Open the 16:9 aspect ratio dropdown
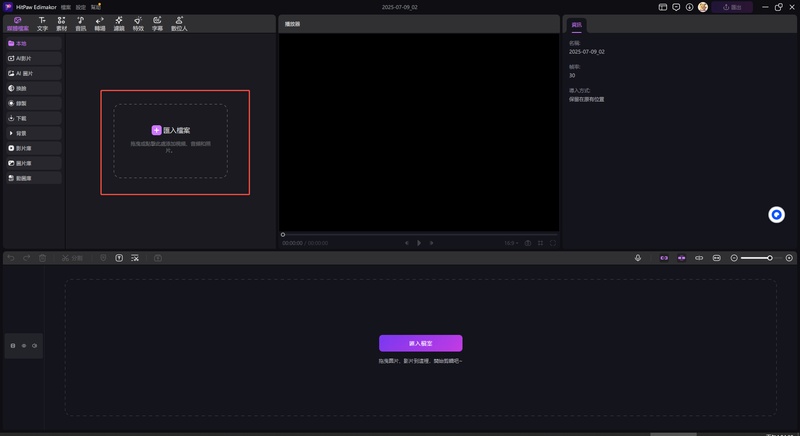Screen dimensions: 800x436 click(511, 243)
